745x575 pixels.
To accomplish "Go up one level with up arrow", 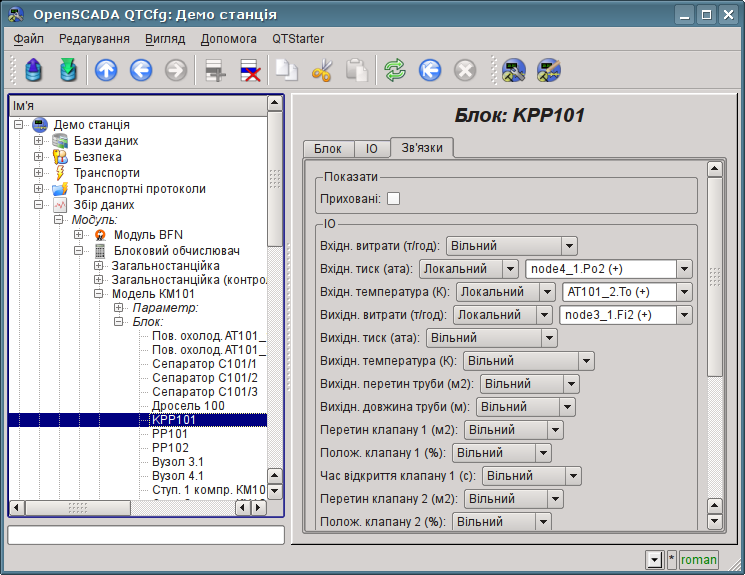I will click(106, 70).
